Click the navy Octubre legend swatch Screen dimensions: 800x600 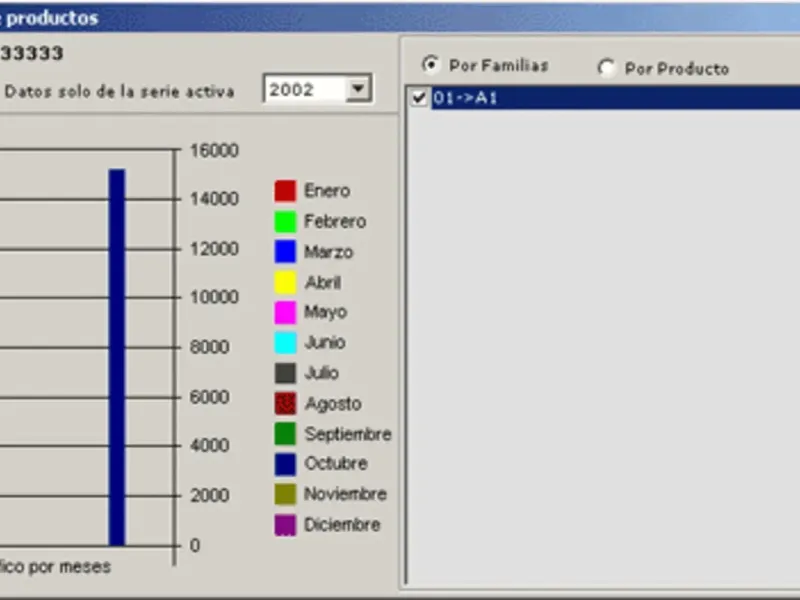point(285,464)
